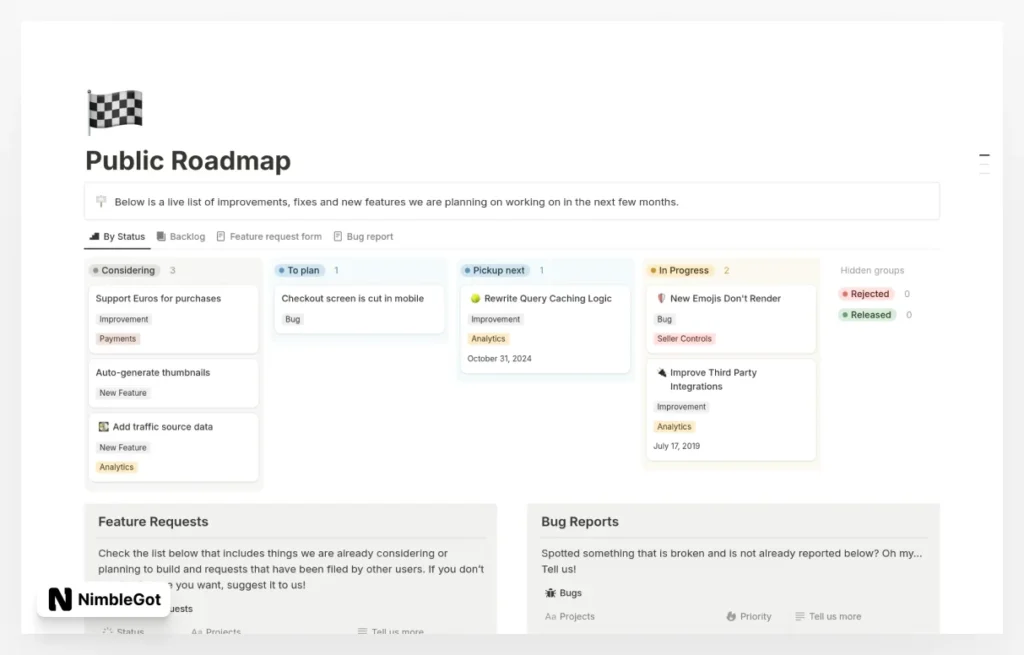Click the flame icon beside Priority
The image size is (1024, 655).
click(731, 617)
